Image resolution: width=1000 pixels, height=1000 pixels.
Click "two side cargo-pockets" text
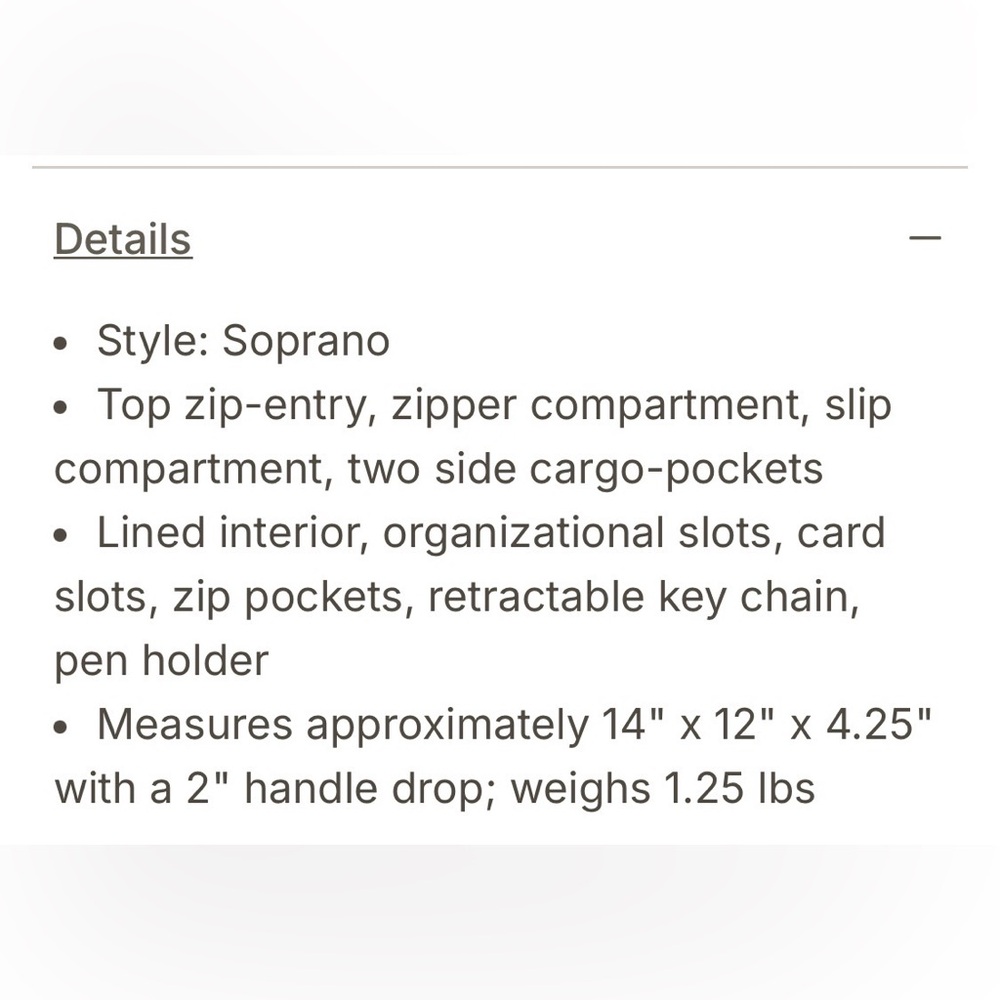tap(585, 469)
